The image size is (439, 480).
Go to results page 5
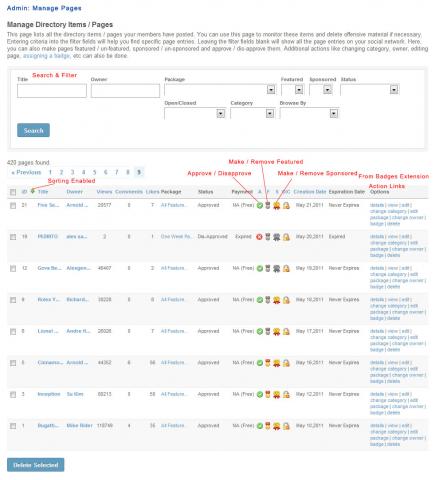pos(94,172)
